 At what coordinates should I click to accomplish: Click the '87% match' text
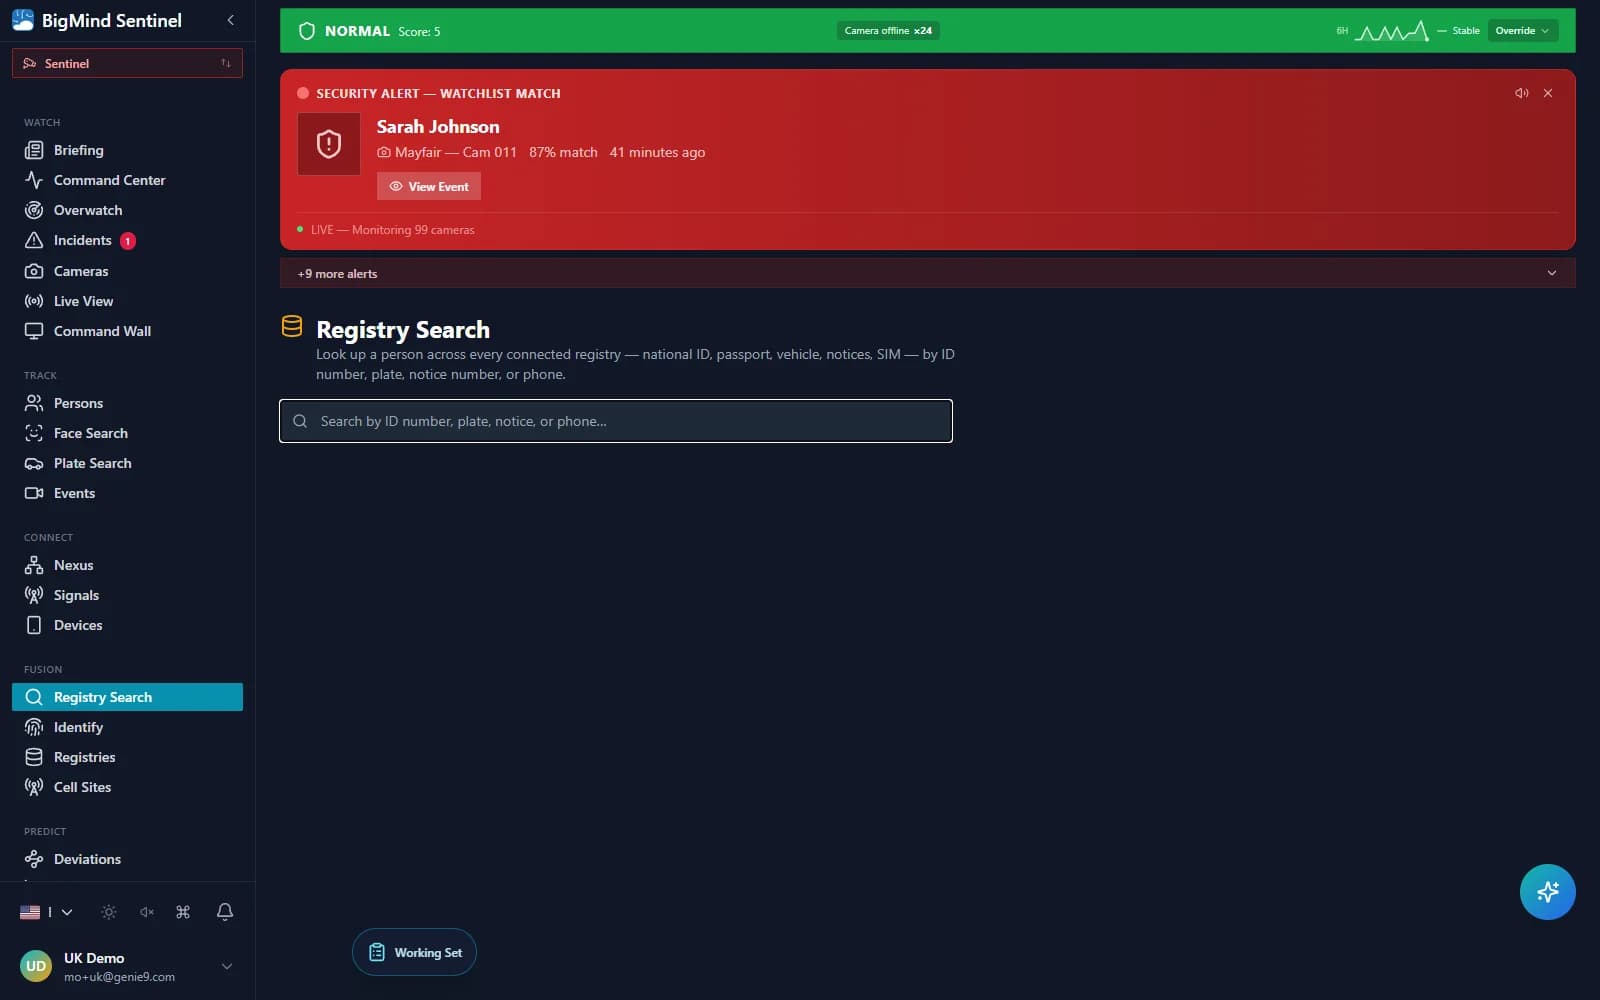[x=563, y=152]
